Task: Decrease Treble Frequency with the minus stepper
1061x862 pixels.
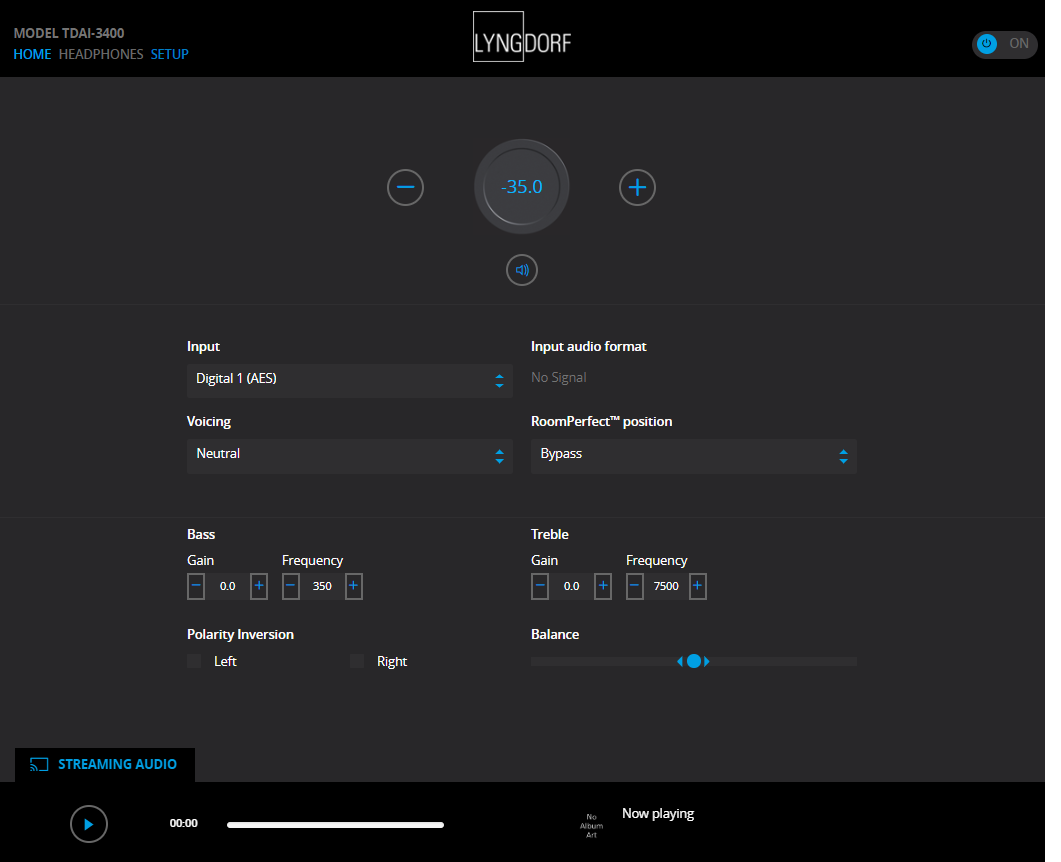Action: click(634, 586)
